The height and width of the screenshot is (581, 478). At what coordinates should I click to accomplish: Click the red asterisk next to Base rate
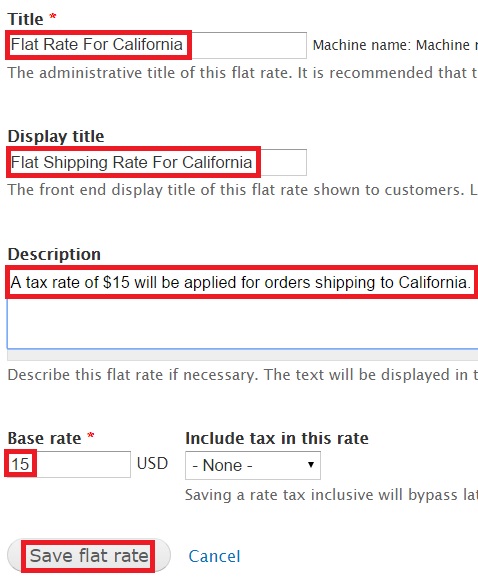(91, 435)
